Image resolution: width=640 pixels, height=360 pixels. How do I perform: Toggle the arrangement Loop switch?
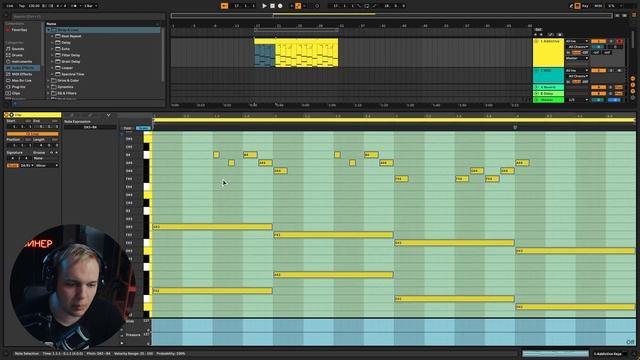point(367,6)
